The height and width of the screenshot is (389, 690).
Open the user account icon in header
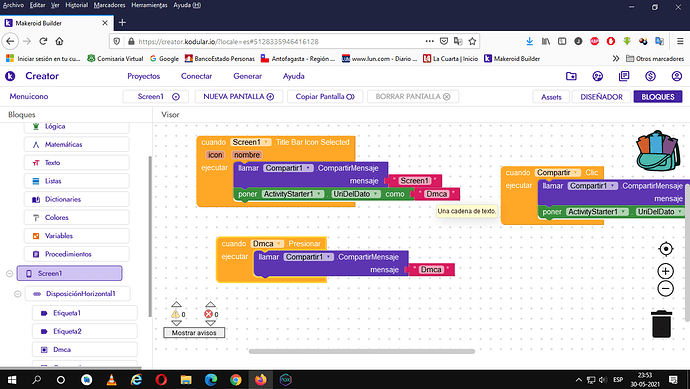676,76
